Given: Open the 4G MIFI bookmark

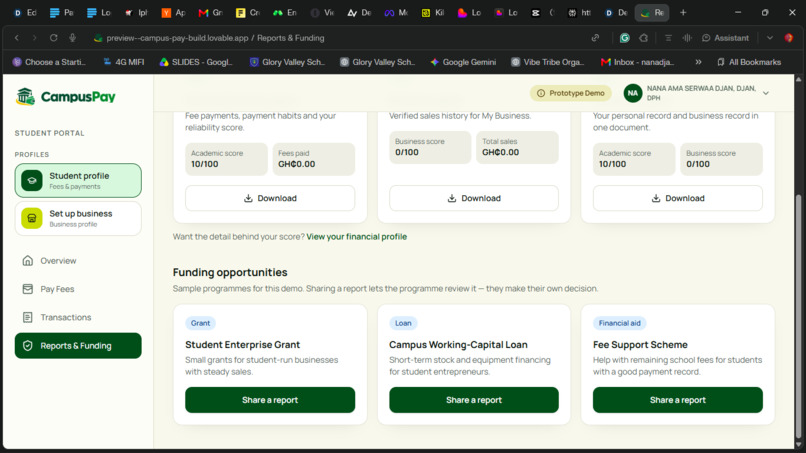Looking at the screenshot, I should 123,62.
